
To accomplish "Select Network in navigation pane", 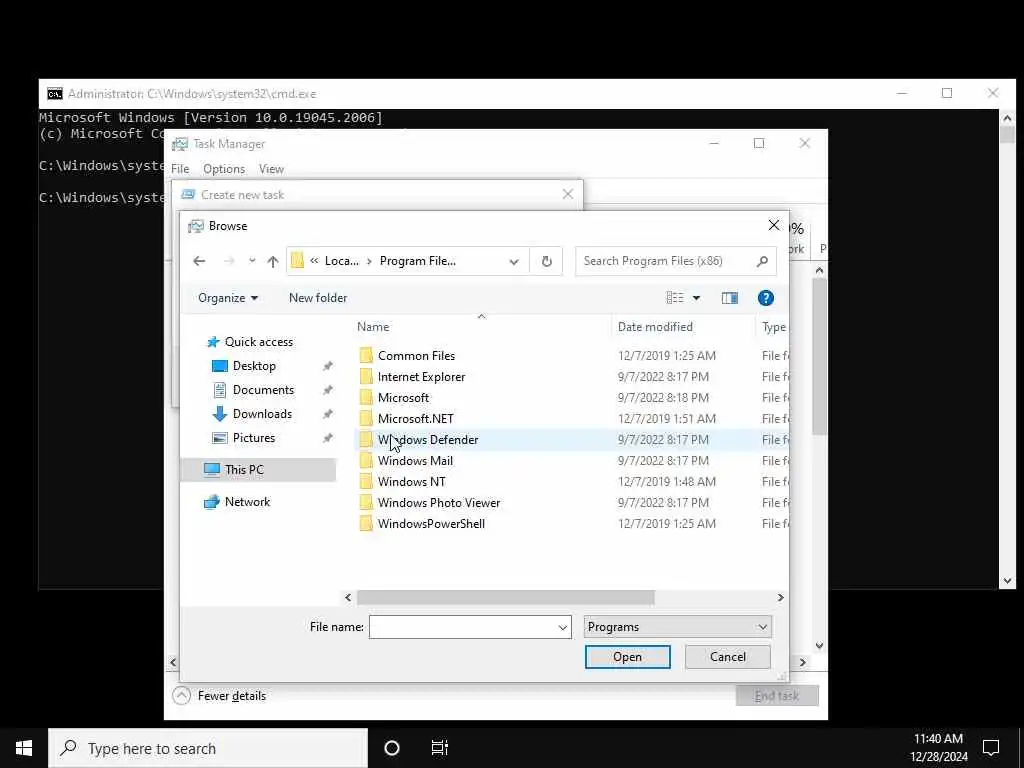I will click(x=247, y=502).
